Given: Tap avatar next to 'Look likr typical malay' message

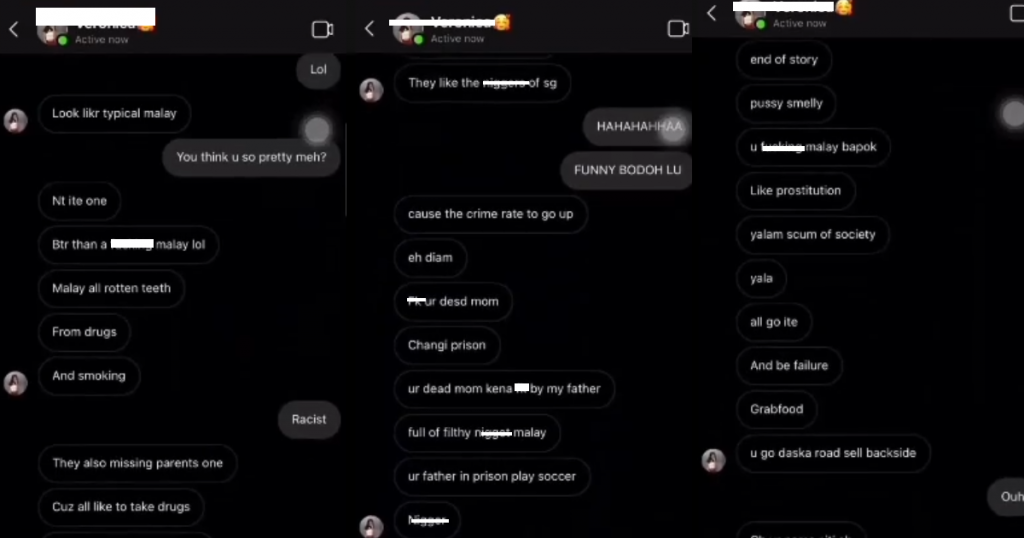Looking at the screenshot, I should pos(16,121).
